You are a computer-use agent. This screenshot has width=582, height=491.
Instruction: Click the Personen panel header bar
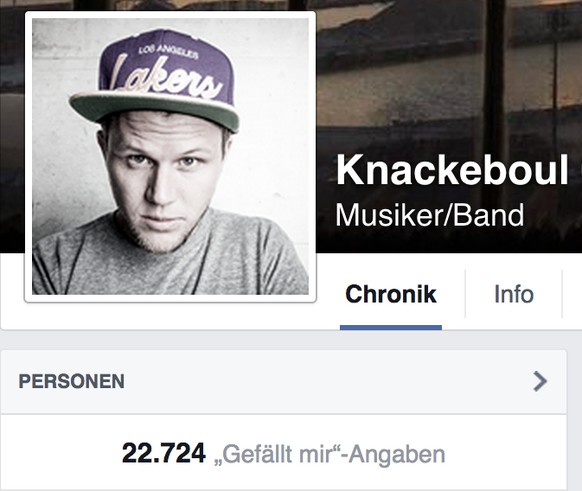(284, 382)
